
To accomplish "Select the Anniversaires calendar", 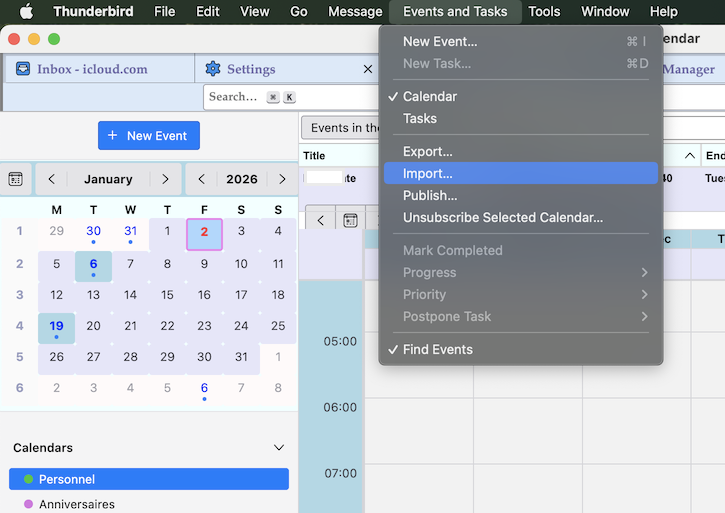I will (x=149, y=504).
